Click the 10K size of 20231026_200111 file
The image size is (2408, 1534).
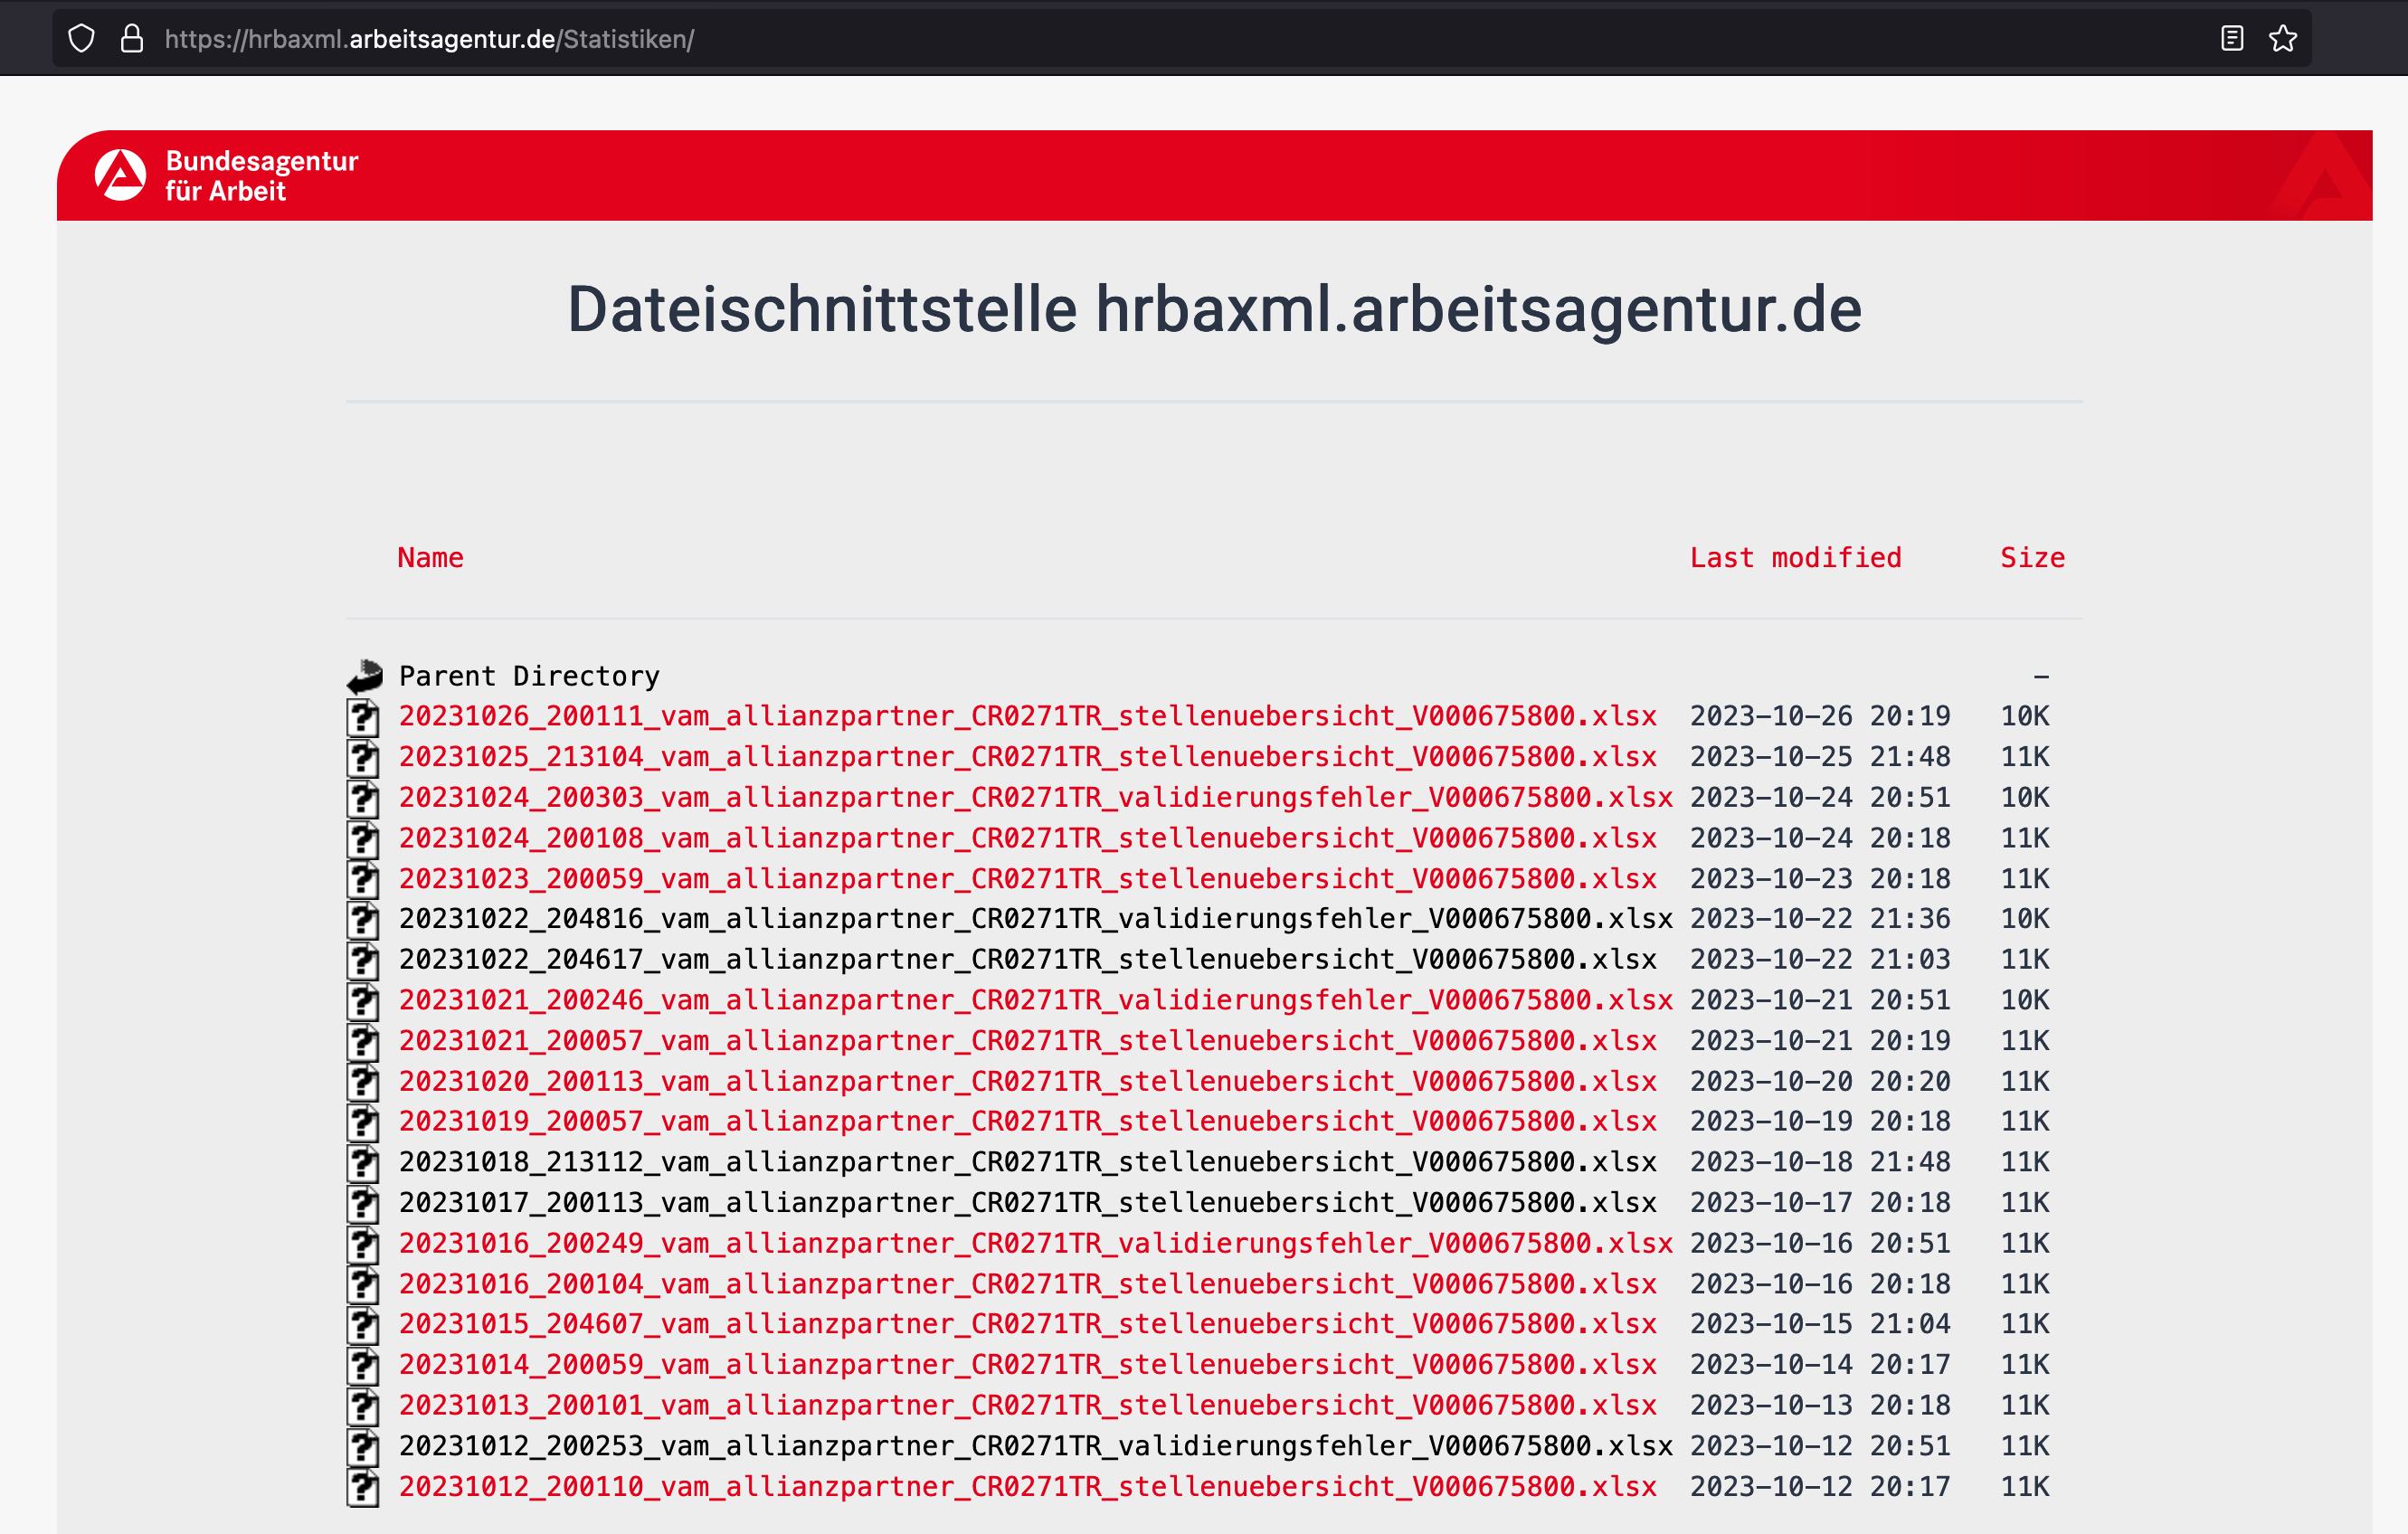point(2024,716)
